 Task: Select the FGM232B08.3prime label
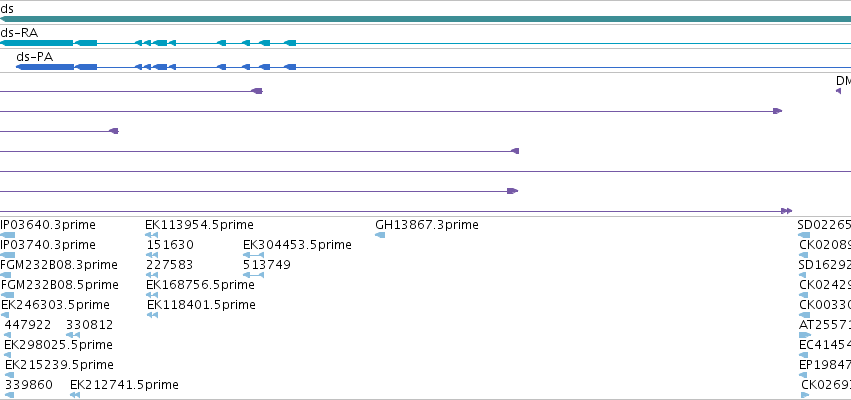click(59, 265)
